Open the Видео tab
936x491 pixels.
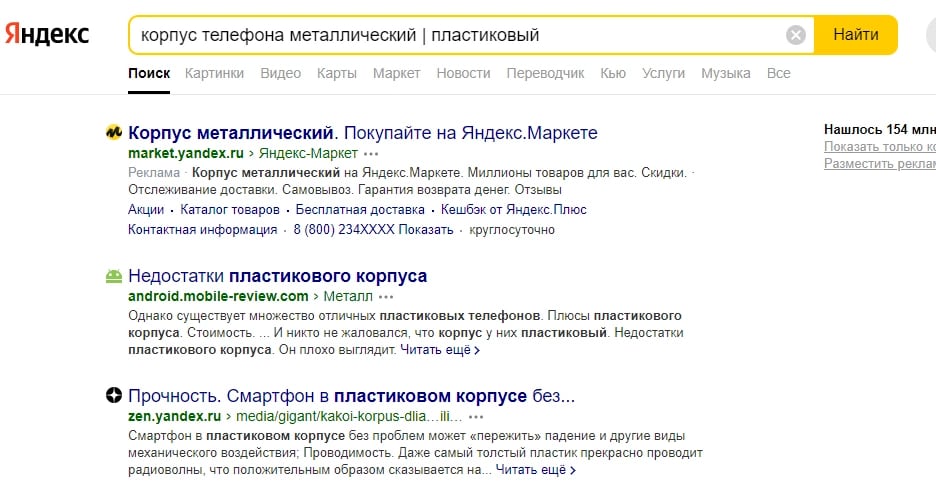tap(281, 73)
